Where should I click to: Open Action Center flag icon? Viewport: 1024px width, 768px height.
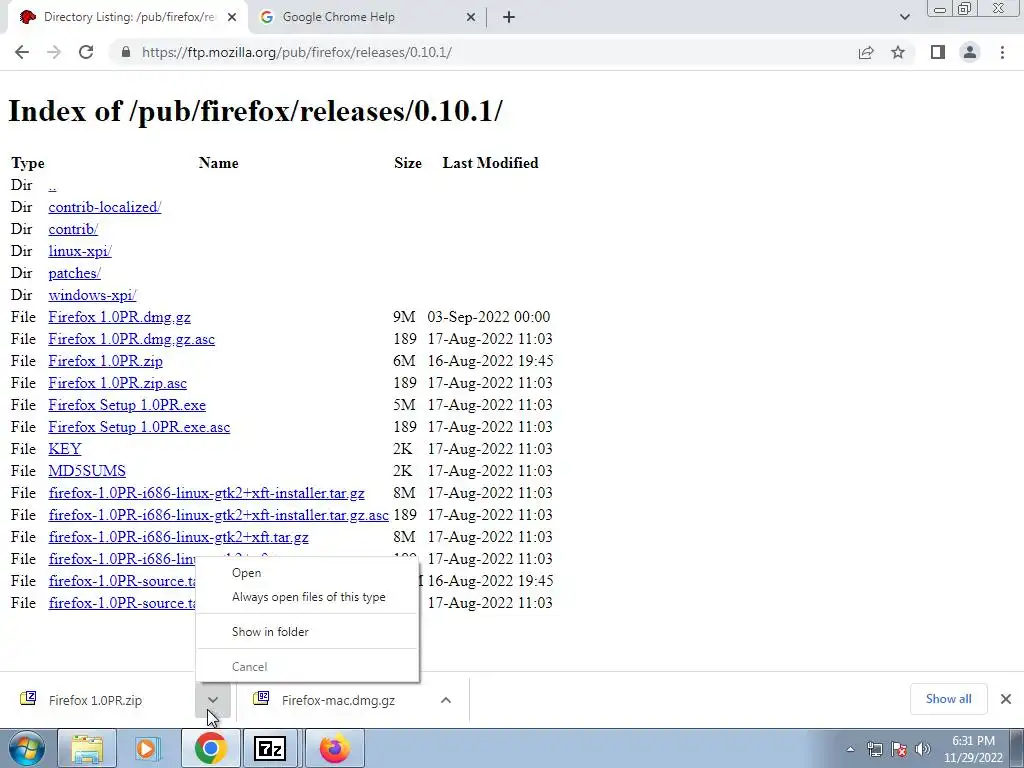coord(899,750)
